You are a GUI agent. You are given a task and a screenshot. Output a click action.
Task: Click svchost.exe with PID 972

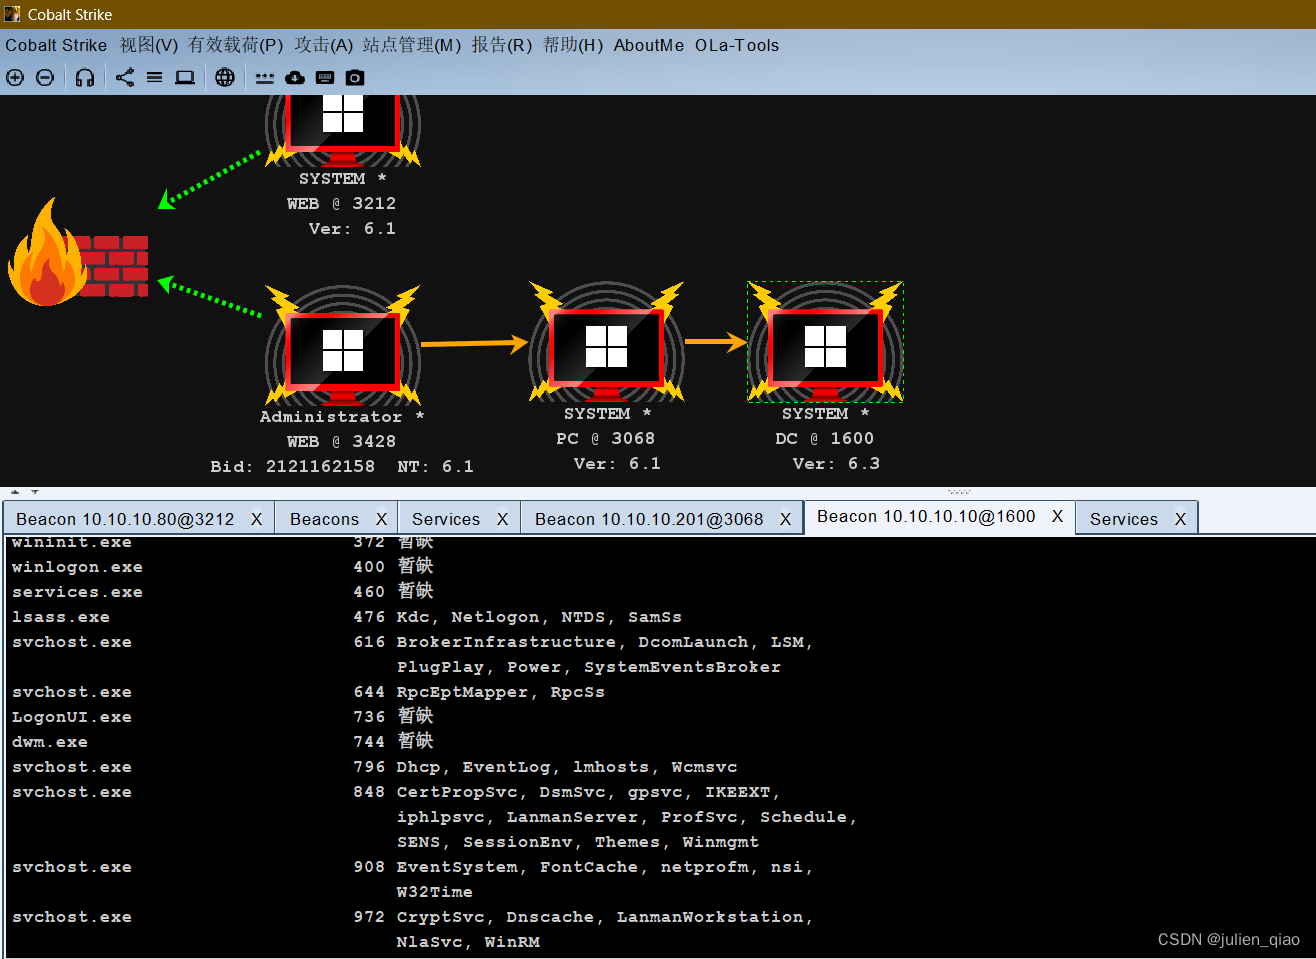tap(72, 917)
